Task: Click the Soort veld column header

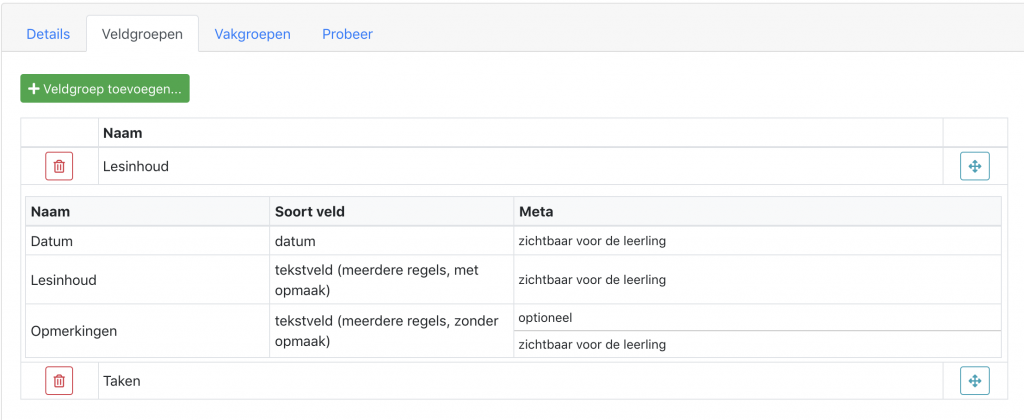Action: tap(310, 212)
